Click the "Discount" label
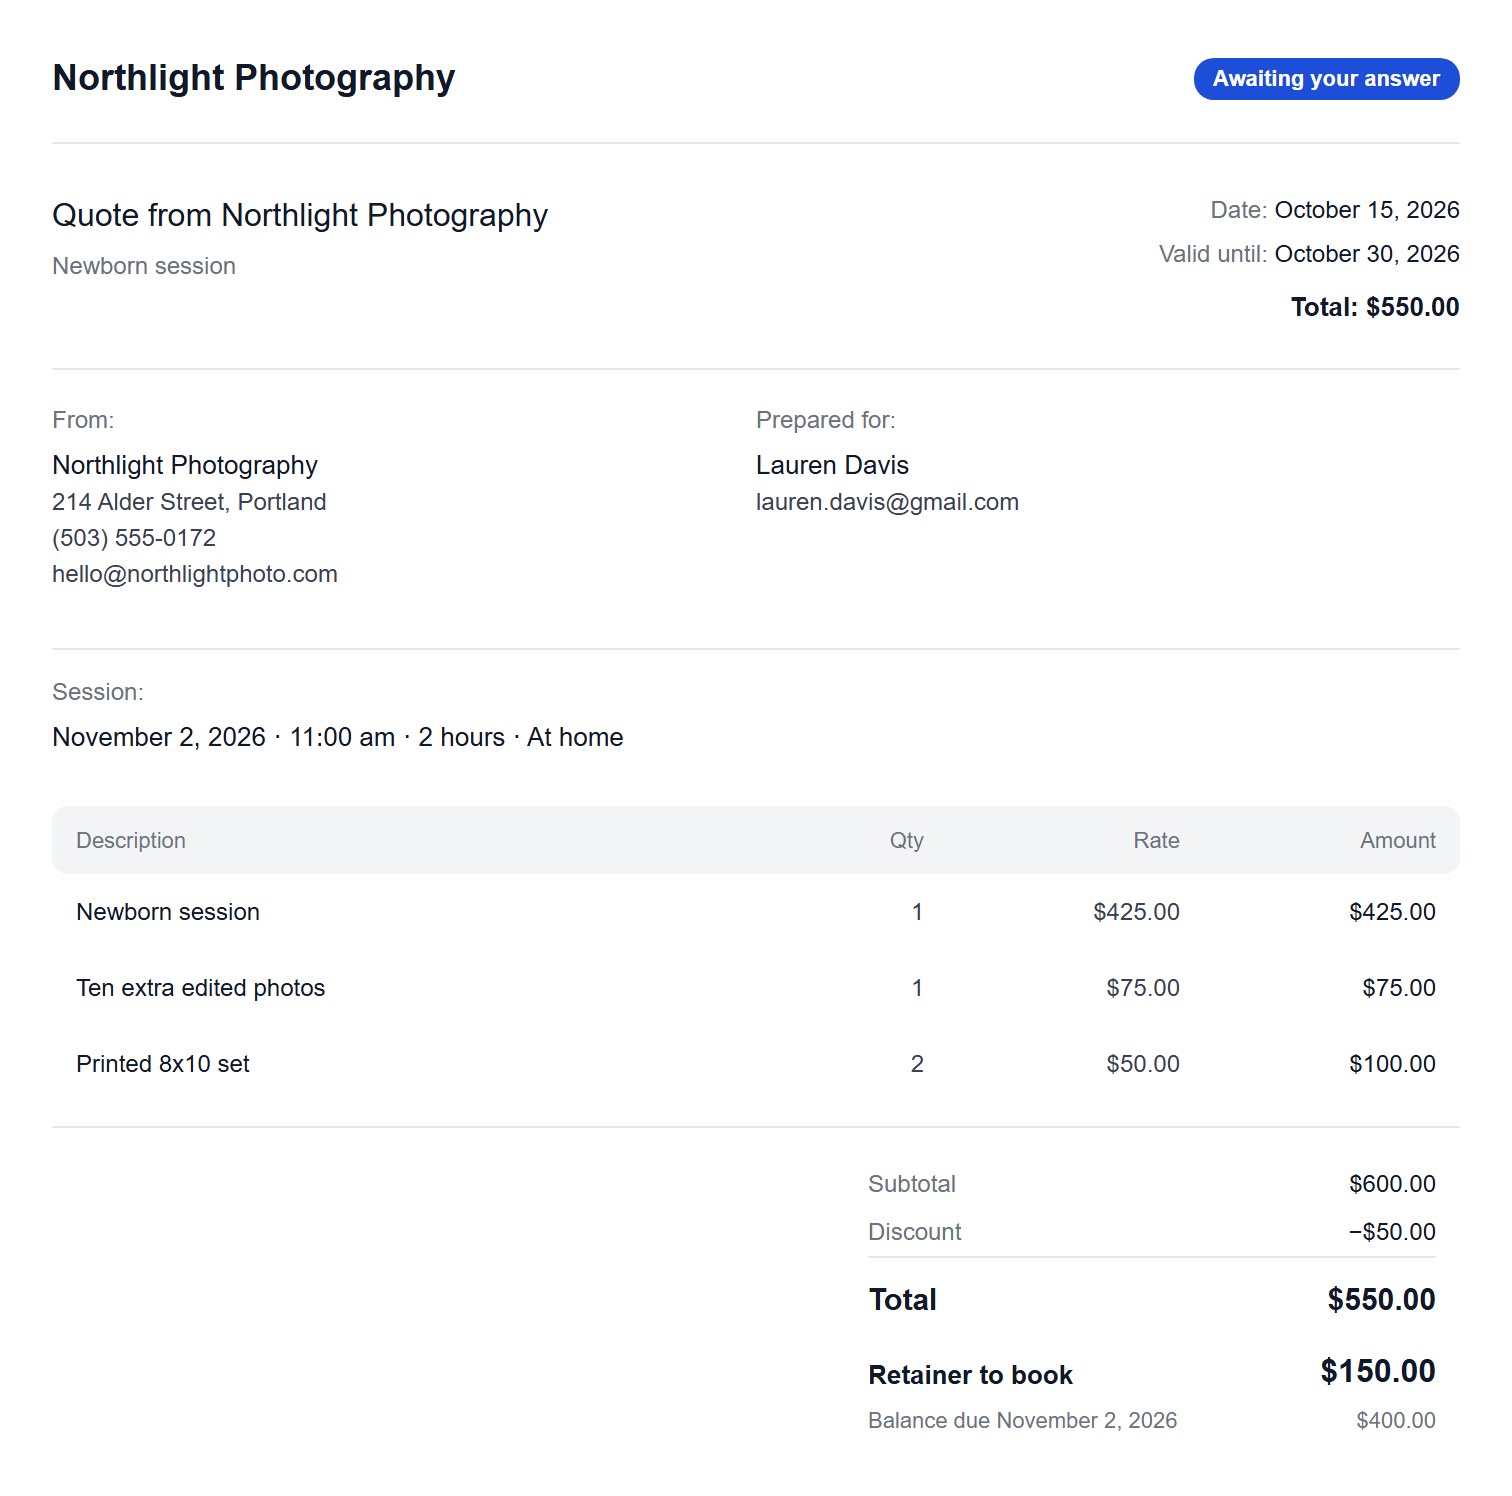 coord(915,1232)
